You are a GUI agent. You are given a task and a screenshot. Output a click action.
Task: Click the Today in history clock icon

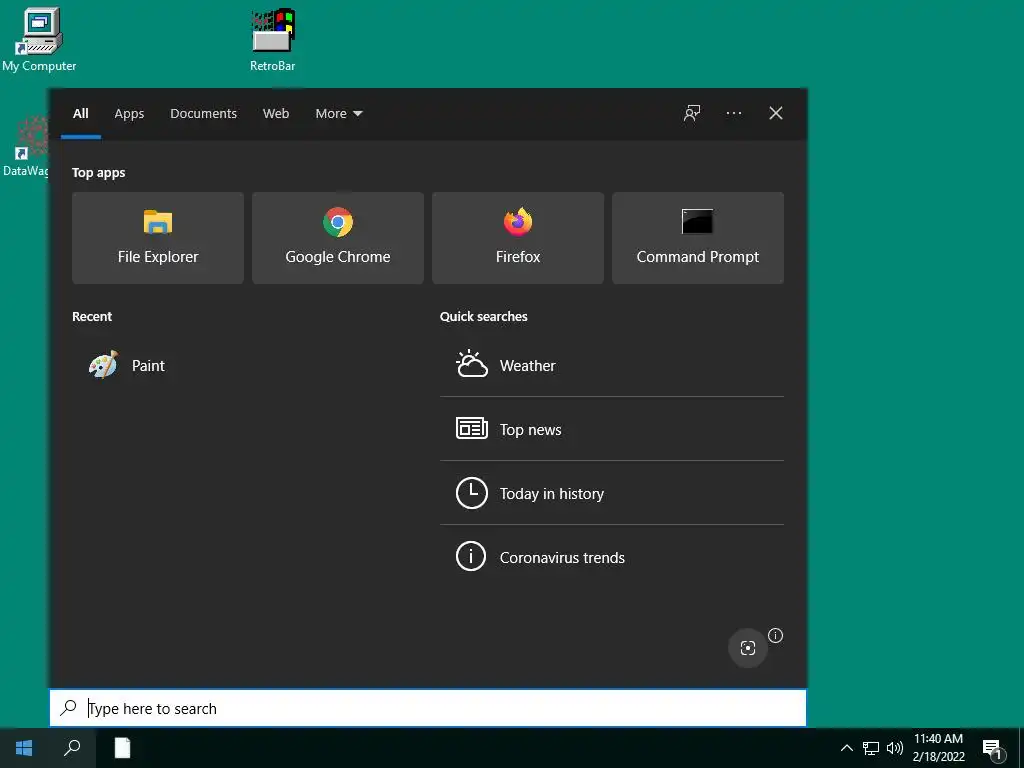472,492
